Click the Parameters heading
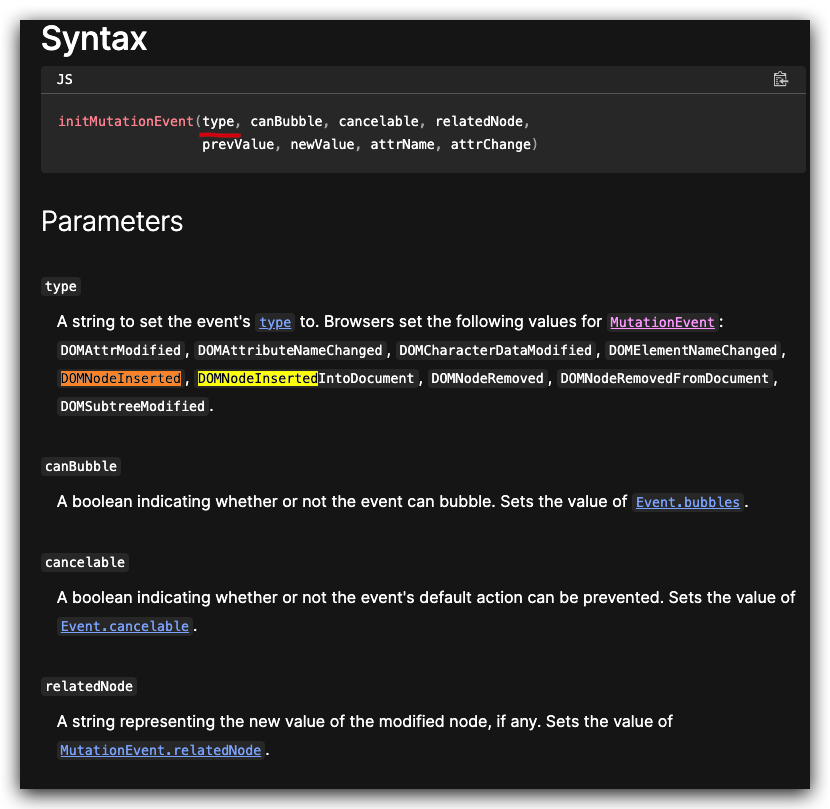830x809 pixels. coord(112,221)
